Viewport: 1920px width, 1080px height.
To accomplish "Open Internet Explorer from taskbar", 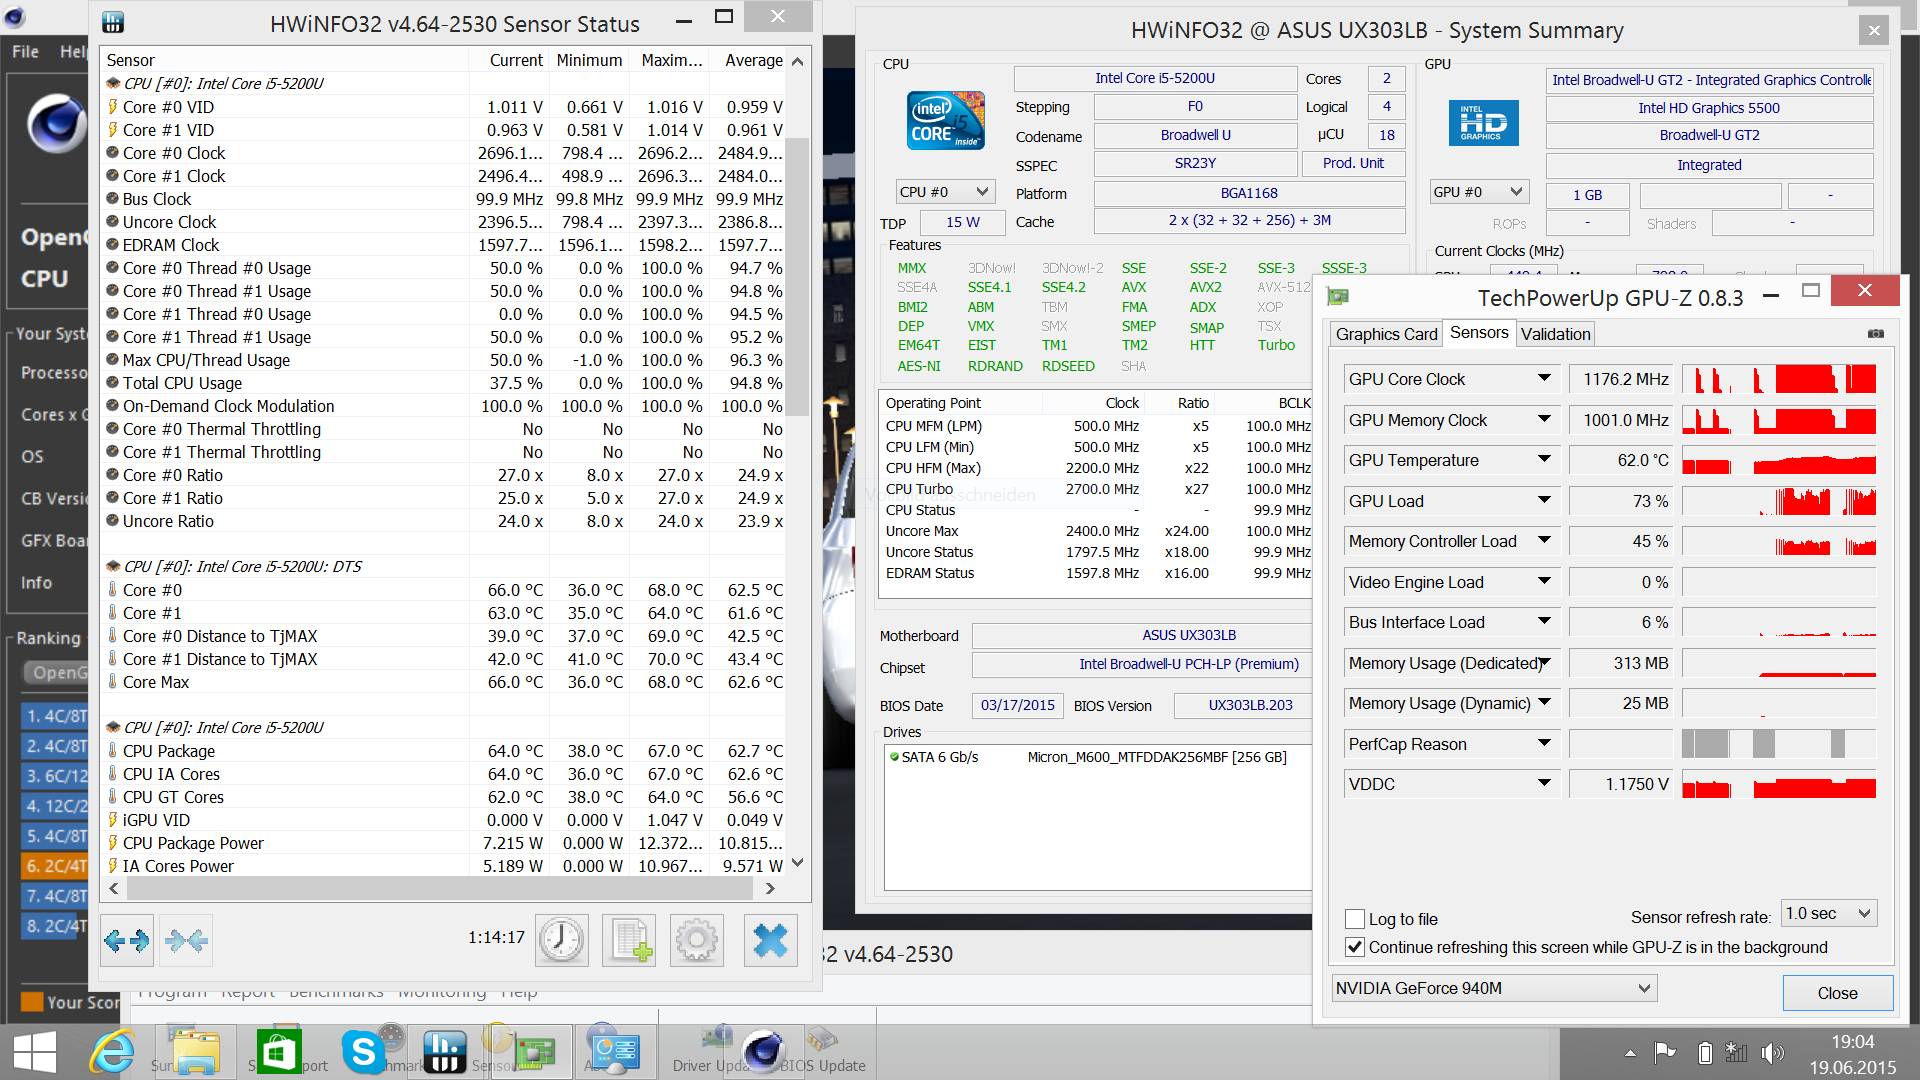I will (112, 1052).
